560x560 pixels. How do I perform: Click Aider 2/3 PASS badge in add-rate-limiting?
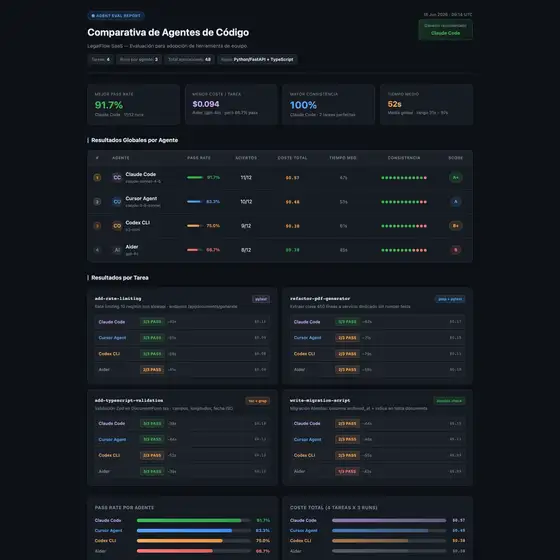pyautogui.click(x=152, y=370)
